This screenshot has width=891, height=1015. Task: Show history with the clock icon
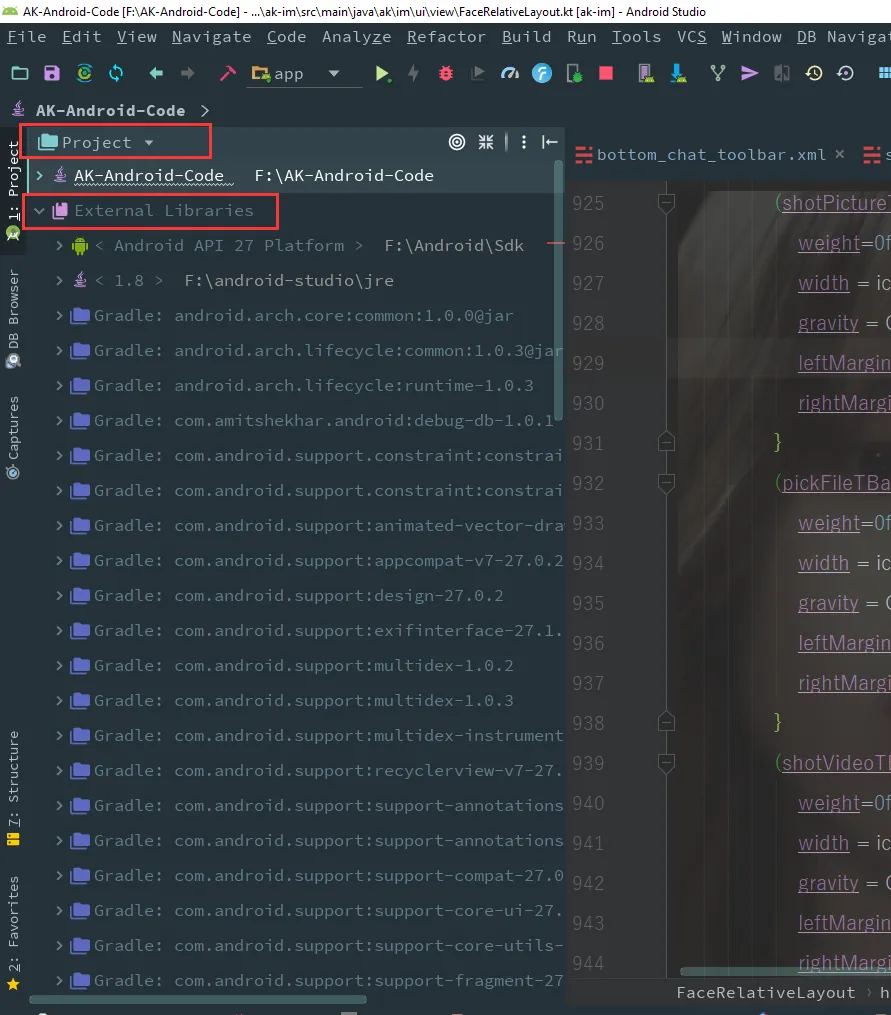point(814,73)
